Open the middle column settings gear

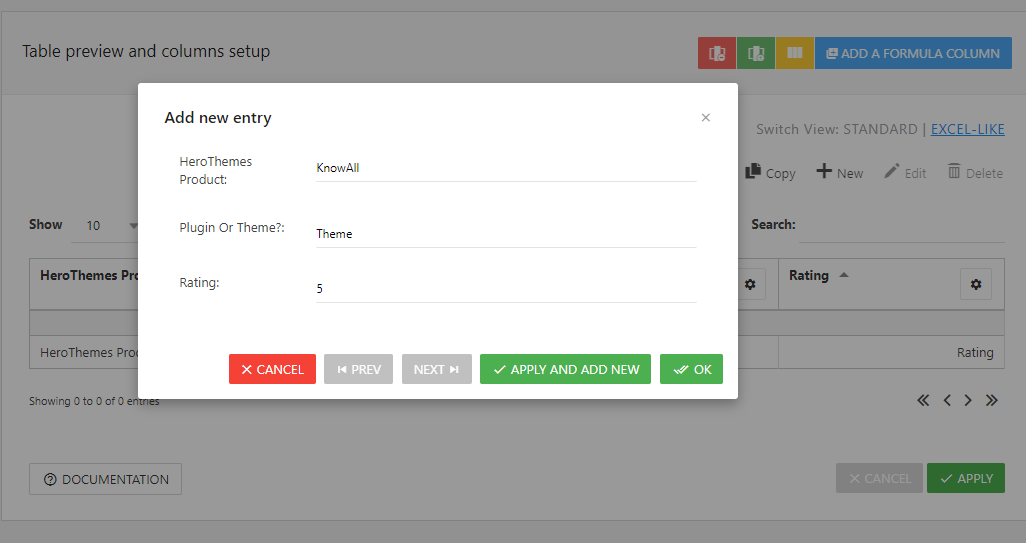tap(751, 284)
